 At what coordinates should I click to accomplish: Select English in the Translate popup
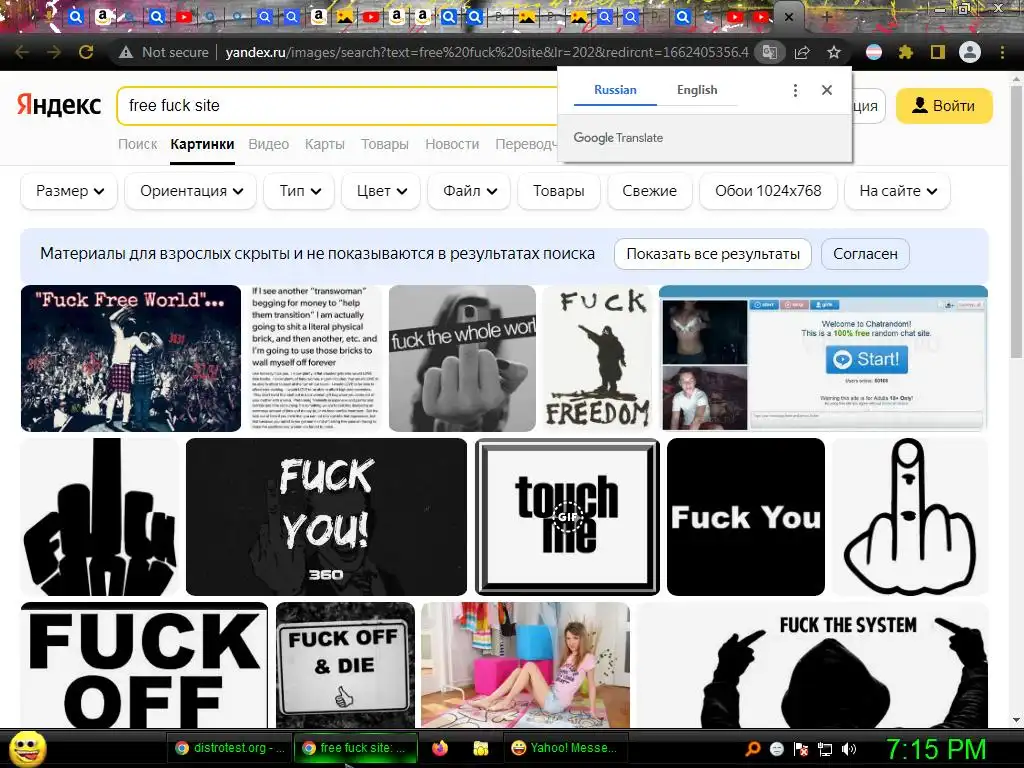click(x=697, y=90)
